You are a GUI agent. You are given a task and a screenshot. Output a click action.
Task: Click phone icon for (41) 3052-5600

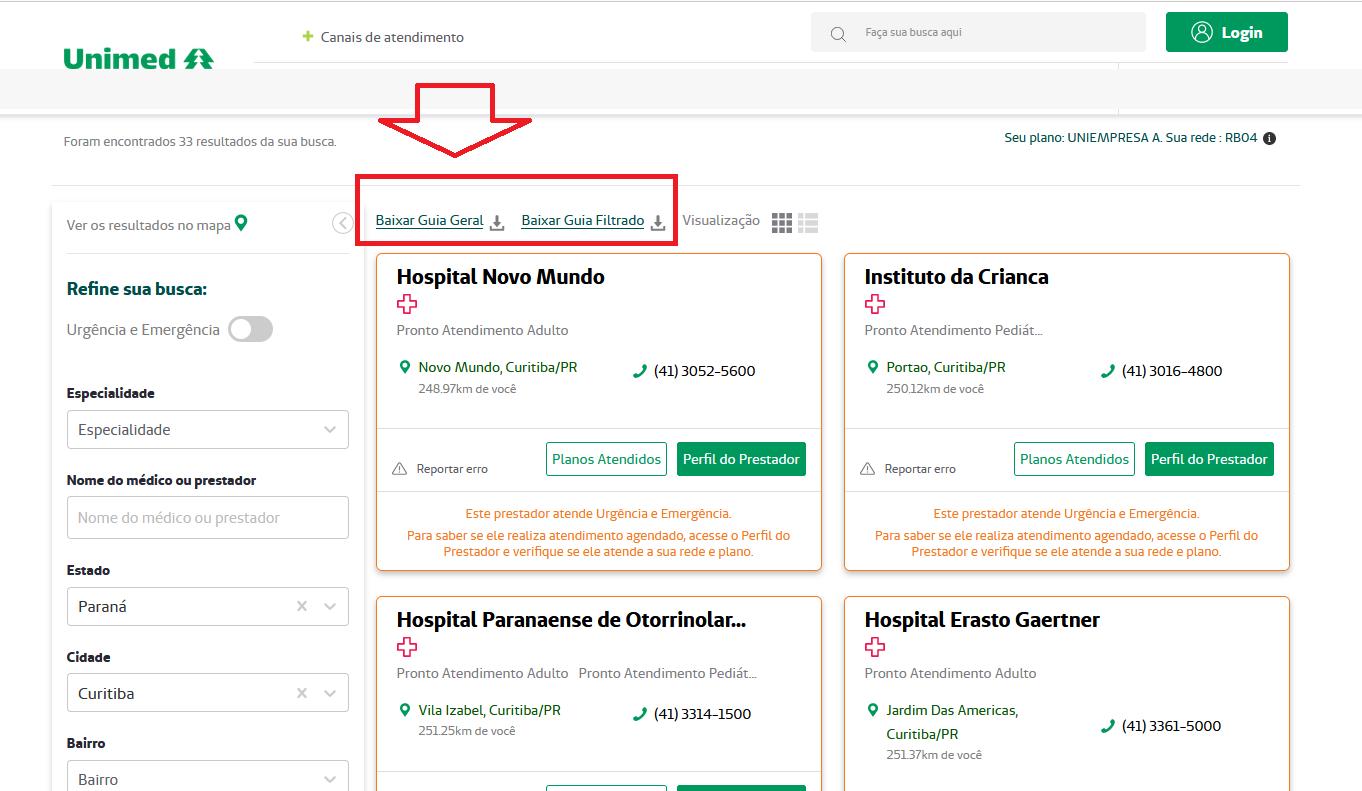[640, 371]
